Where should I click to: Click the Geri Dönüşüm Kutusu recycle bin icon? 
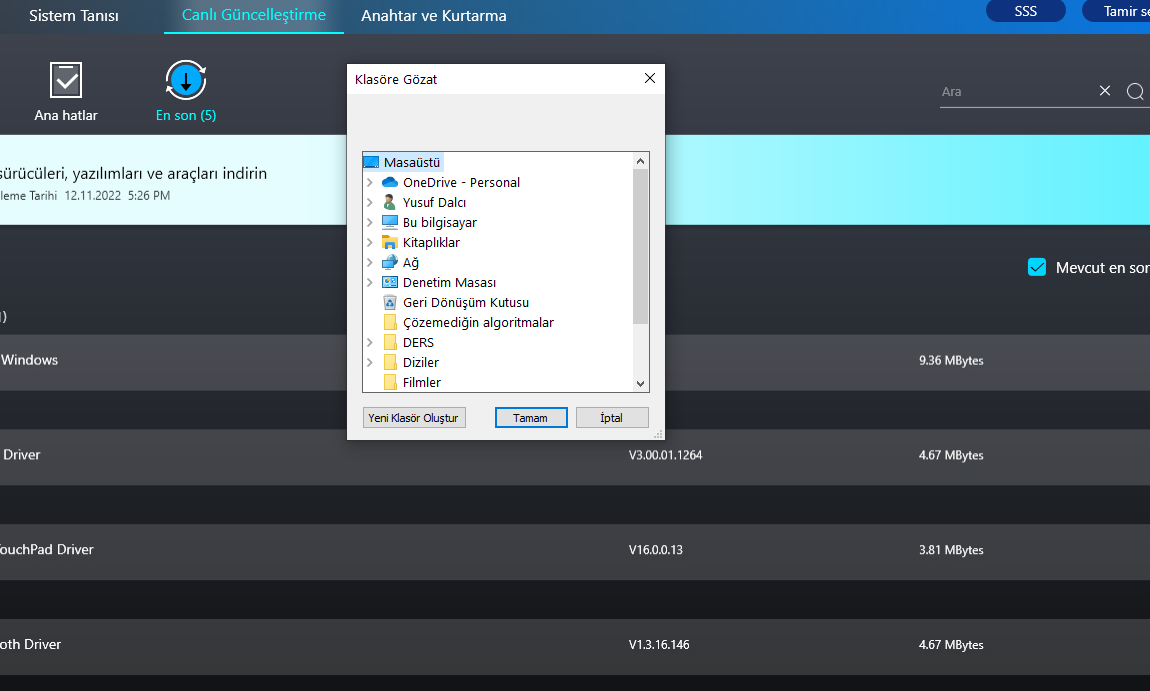point(390,302)
